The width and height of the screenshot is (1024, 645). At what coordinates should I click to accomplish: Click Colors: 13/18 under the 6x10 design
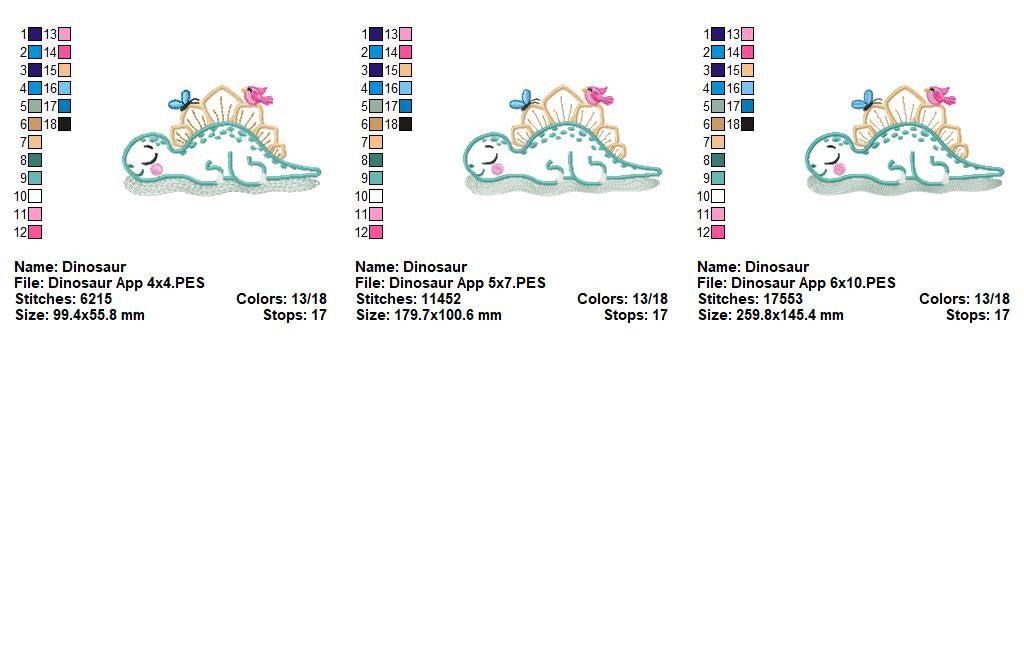pos(964,299)
